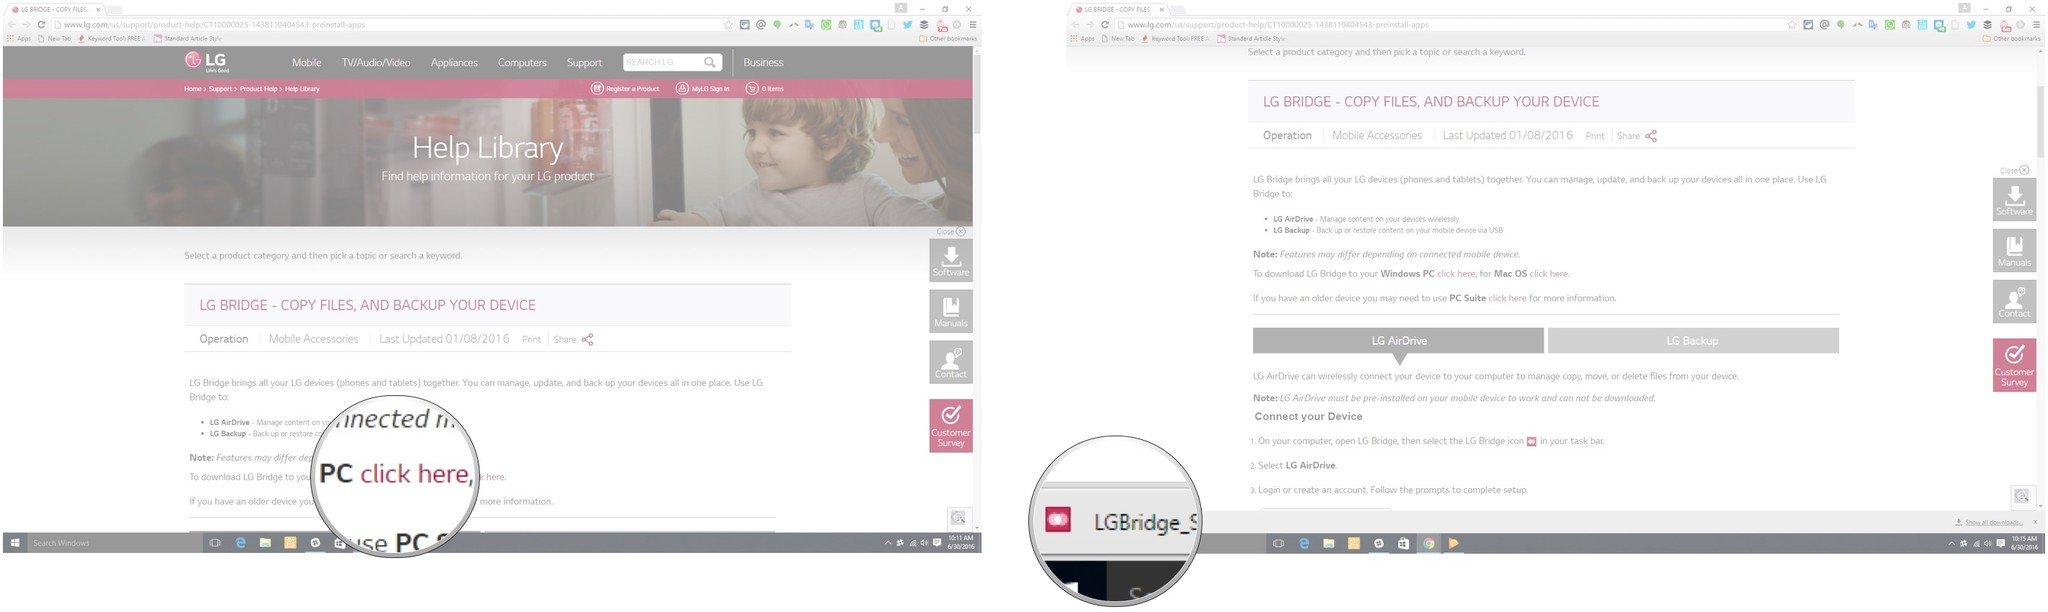Open the Computers navigation menu
The width and height of the screenshot is (2048, 612).
tap(522, 63)
